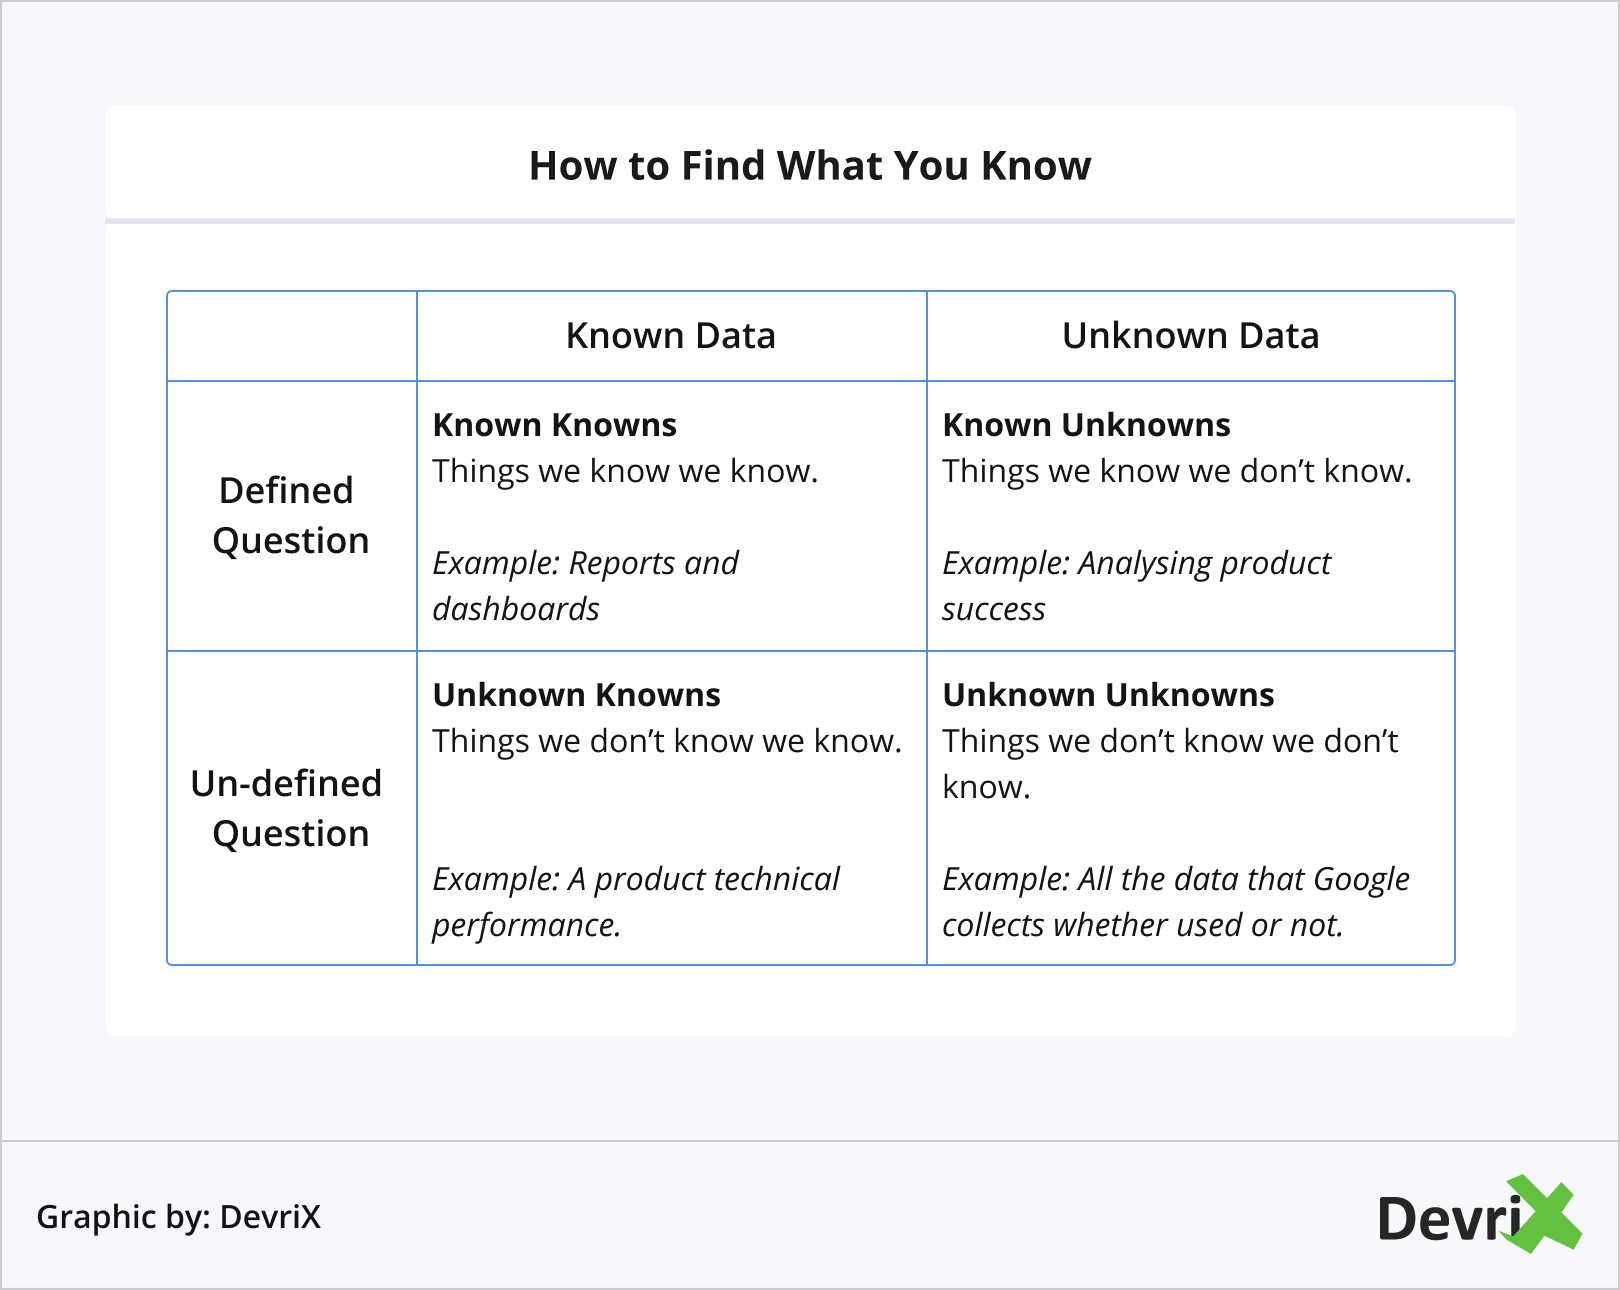The width and height of the screenshot is (1620, 1290).
Task: Click the 'Analysing product success' example text
Action: pos(1136,586)
